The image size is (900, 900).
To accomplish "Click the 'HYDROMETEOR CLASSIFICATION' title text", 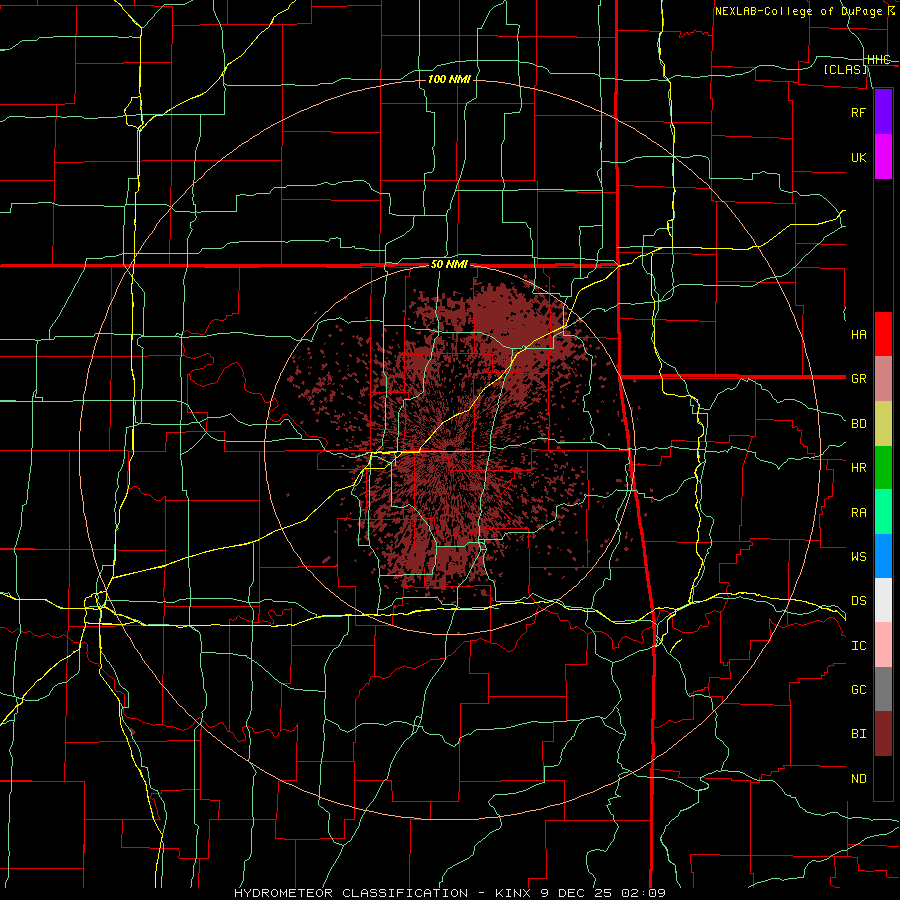I will (351, 893).
